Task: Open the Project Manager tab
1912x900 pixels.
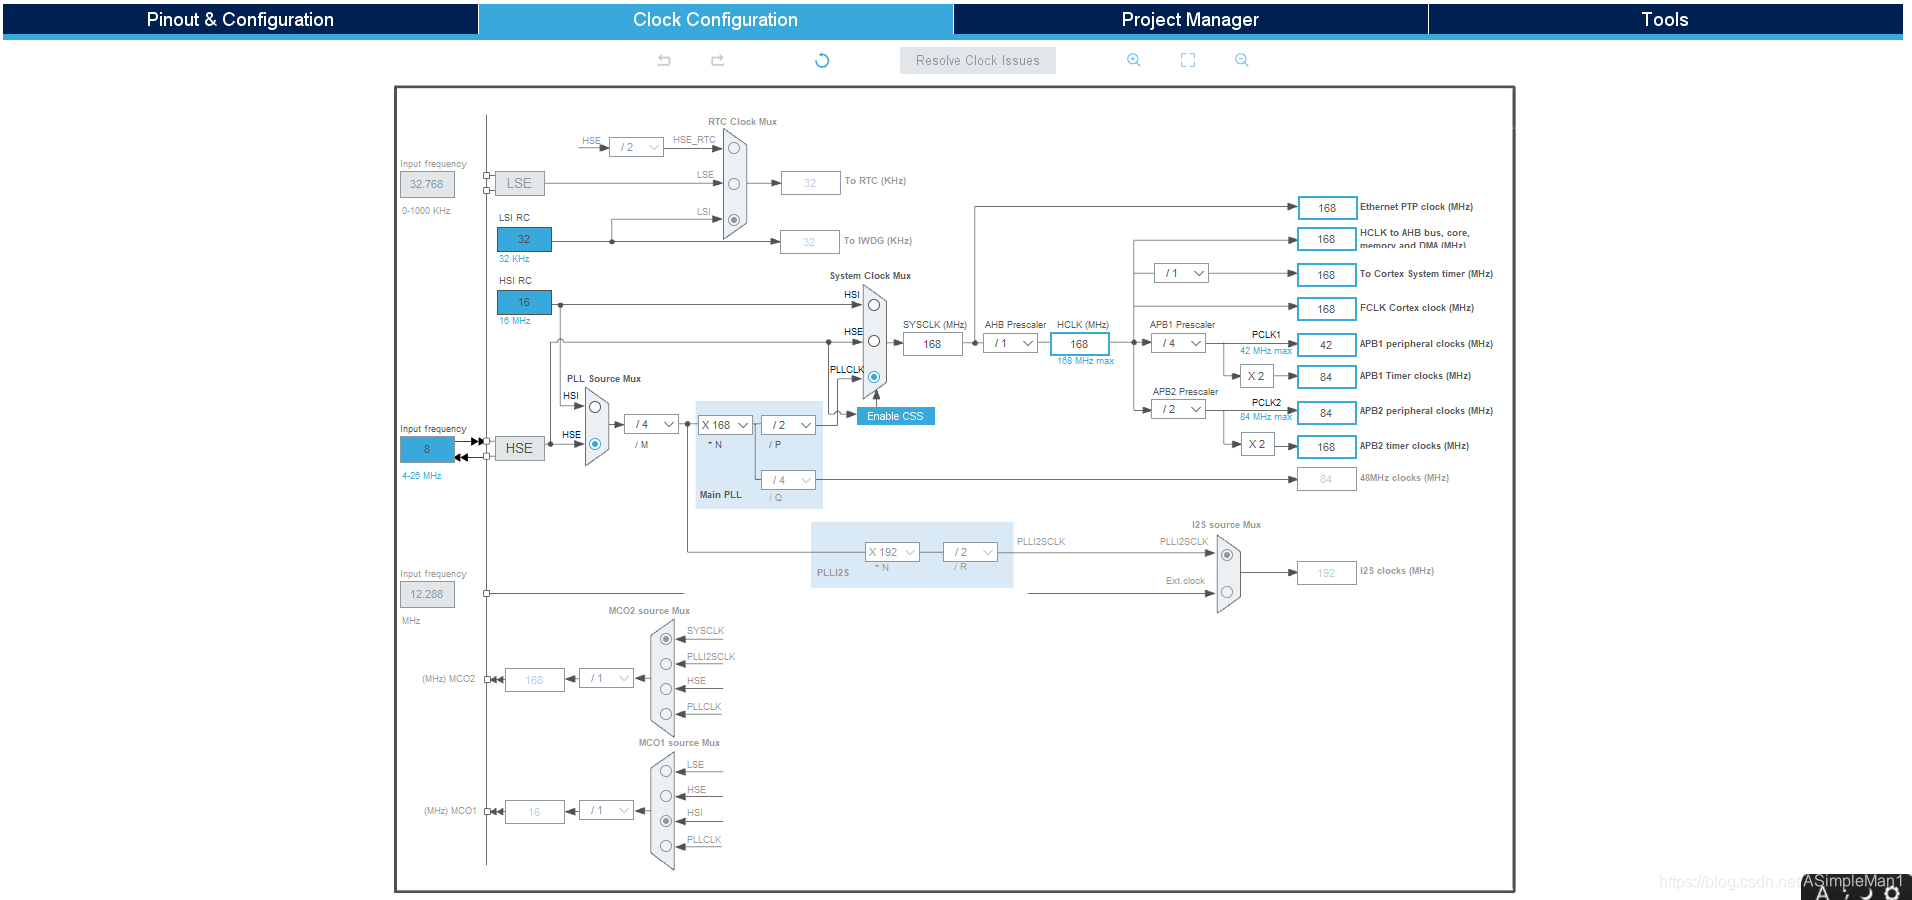Action: pyautogui.click(x=1190, y=19)
